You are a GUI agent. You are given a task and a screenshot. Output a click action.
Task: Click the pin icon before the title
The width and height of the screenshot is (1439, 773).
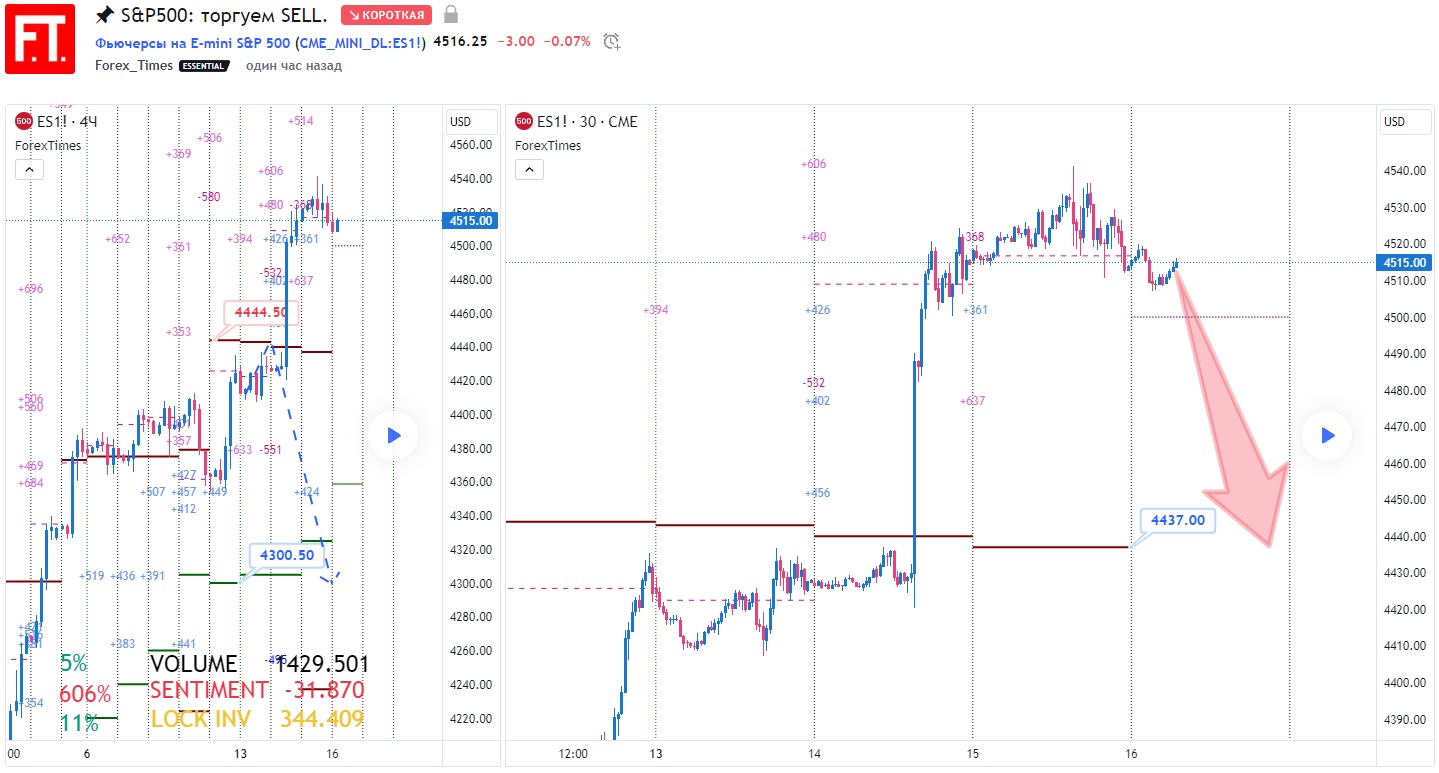click(x=104, y=15)
